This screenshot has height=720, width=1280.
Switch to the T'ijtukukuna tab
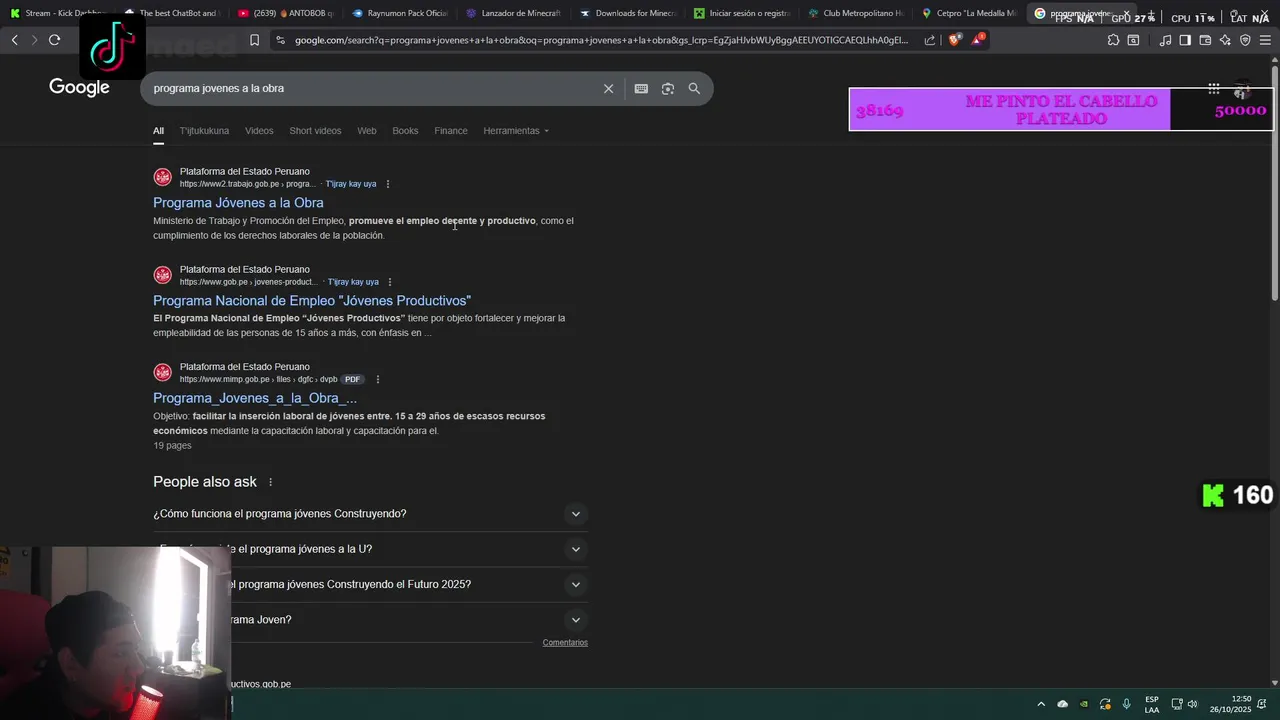point(204,131)
